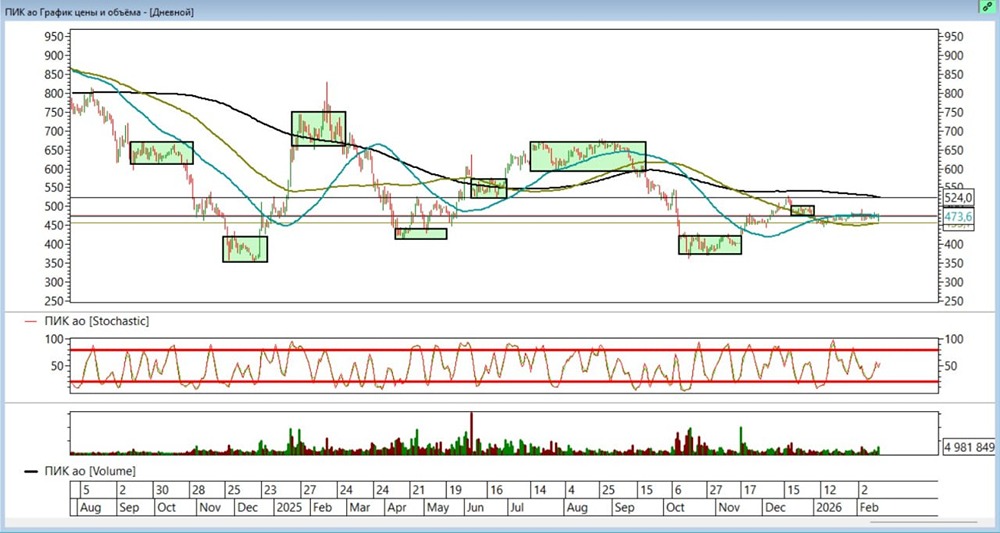1000x533 pixels.
Task: Click the day label 12 on the time axis
Action: coord(830,491)
